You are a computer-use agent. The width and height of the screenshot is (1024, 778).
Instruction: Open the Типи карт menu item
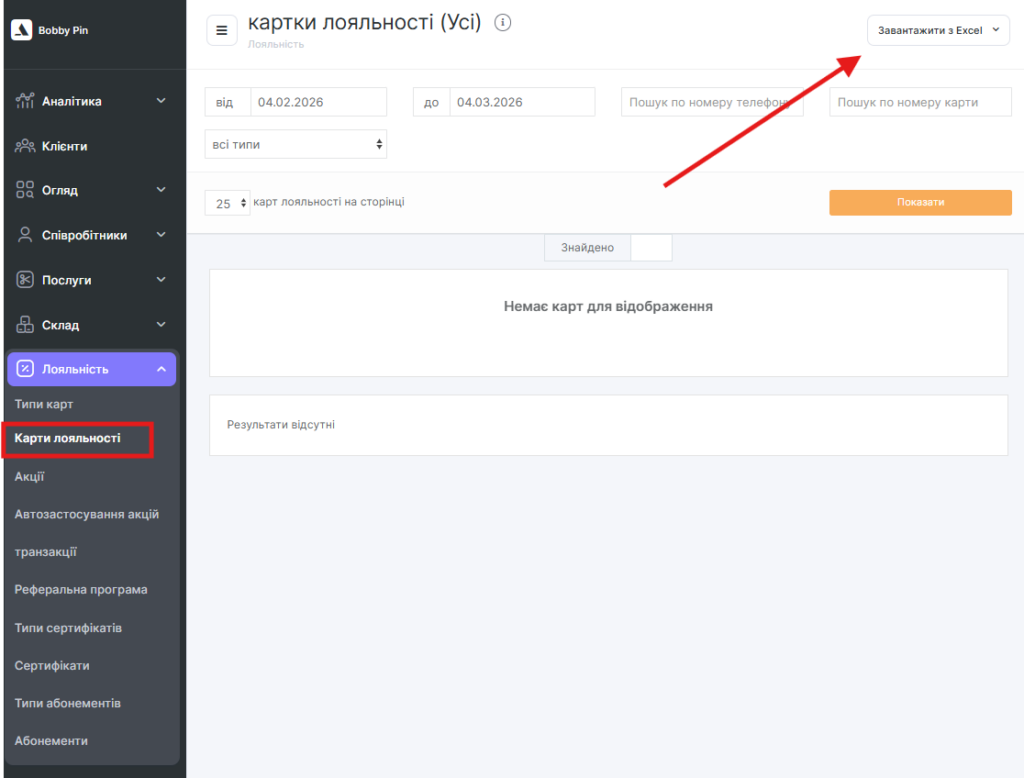44,404
